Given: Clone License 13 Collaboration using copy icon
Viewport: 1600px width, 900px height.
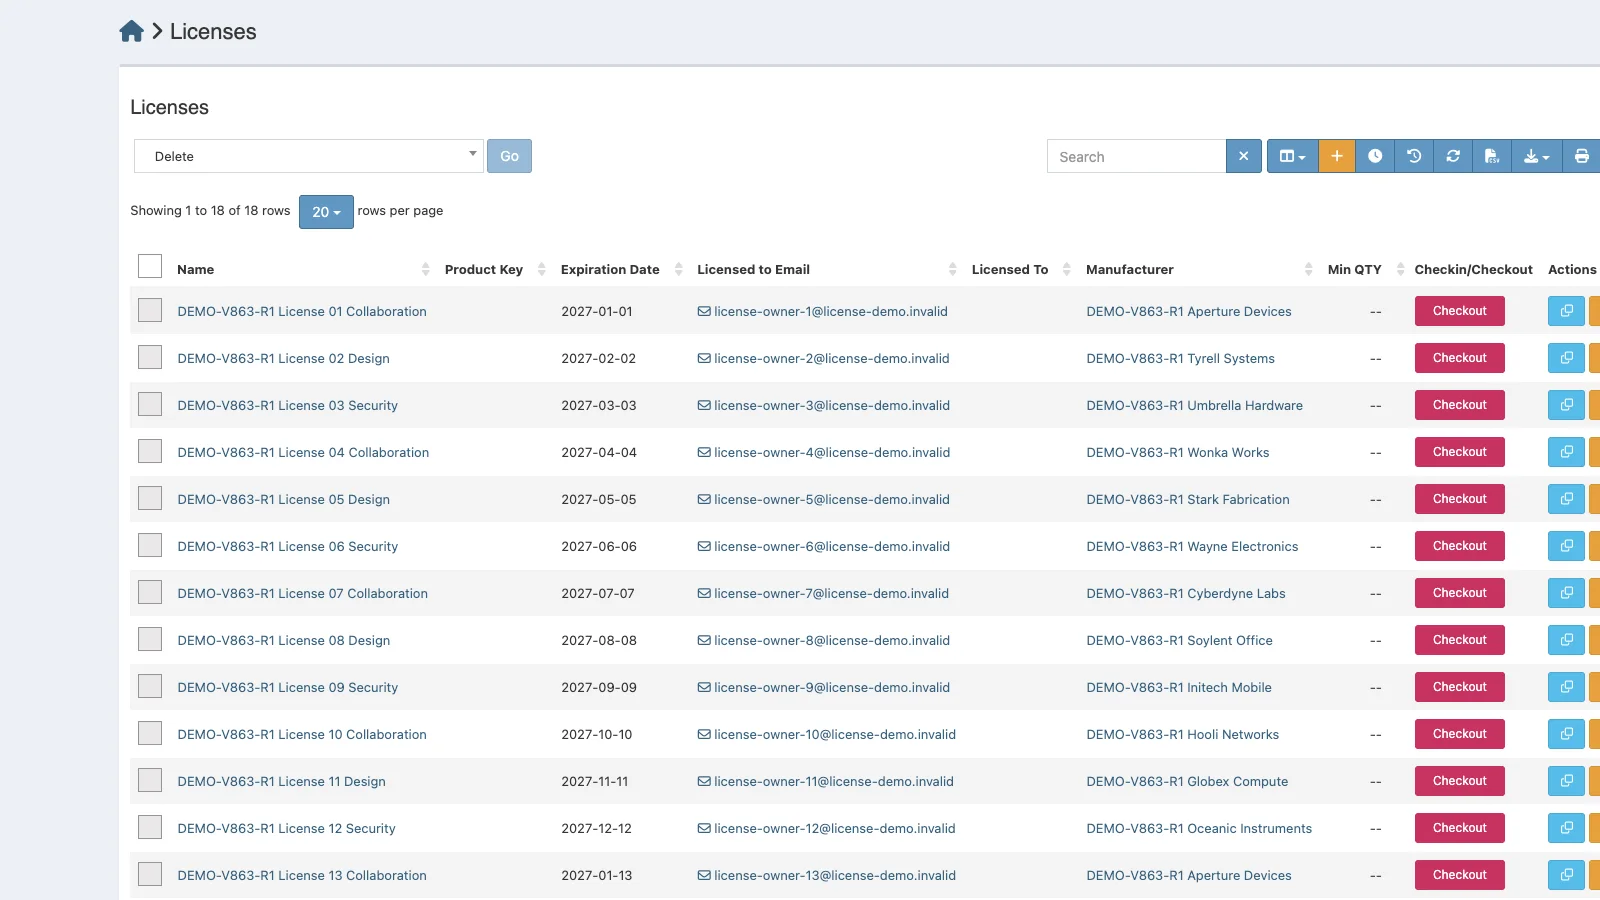Looking at the screenshot, I should coord(1566,875).
